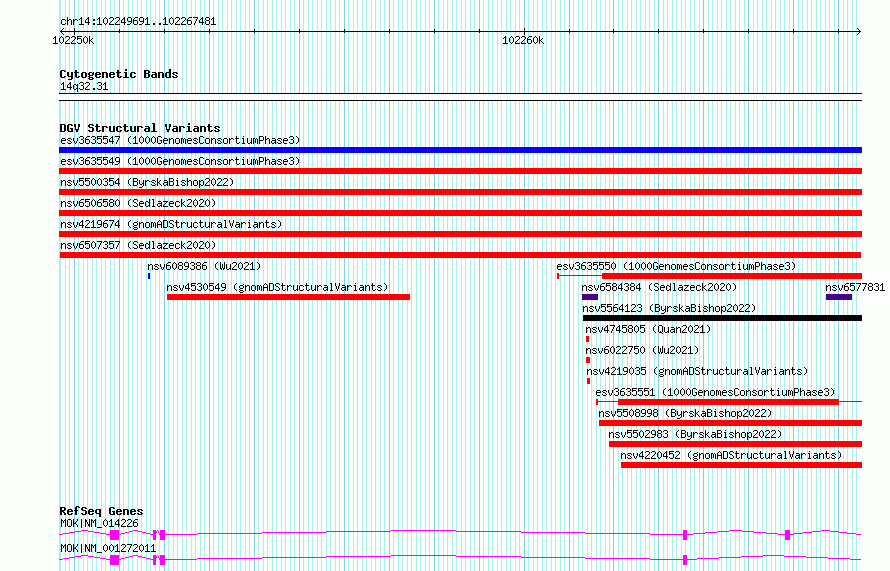Open nsv6089386 (Wu2021) label
Screen dimensions: 890x571
click(204, 266)
